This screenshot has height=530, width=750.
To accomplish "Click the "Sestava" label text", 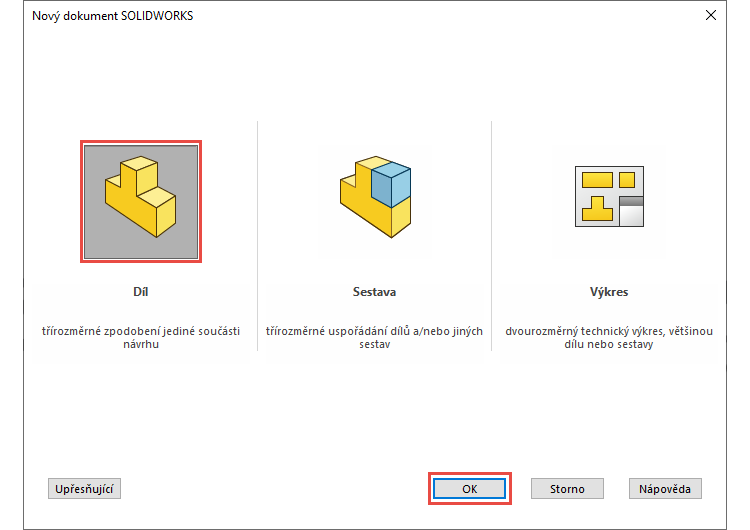I will [375, 292].
